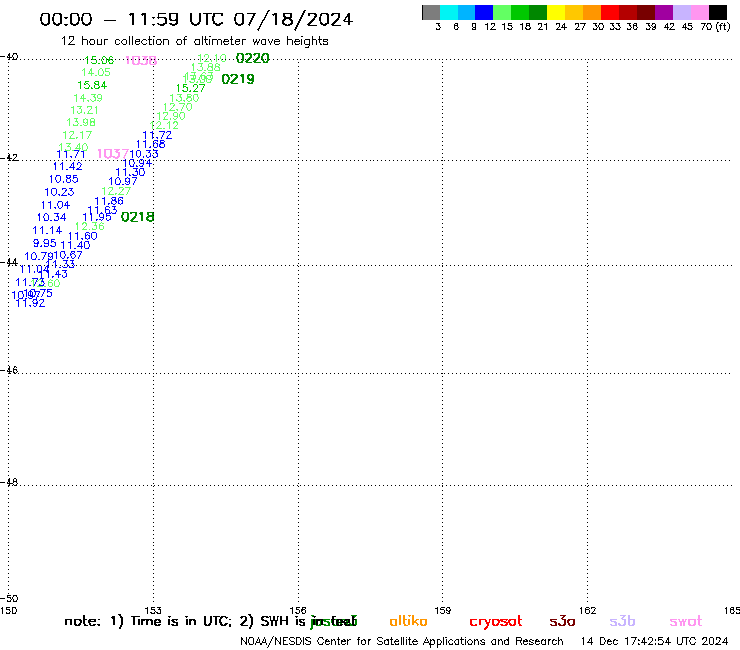
Task: Click the gray swatch in the color scale
Action: (431, 12)
